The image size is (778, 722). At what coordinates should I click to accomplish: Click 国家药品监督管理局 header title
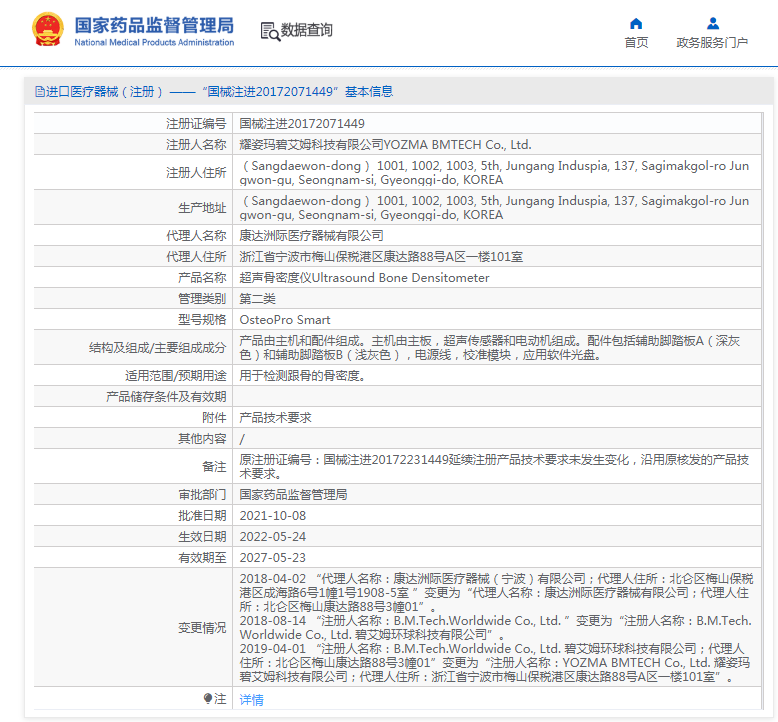154,25
